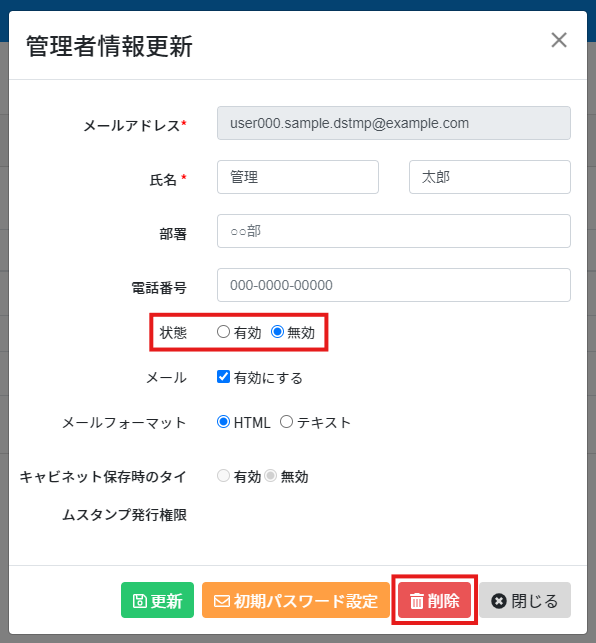Click the 部署 department input field
Screen dimensions: 596x643
[394, 231]
